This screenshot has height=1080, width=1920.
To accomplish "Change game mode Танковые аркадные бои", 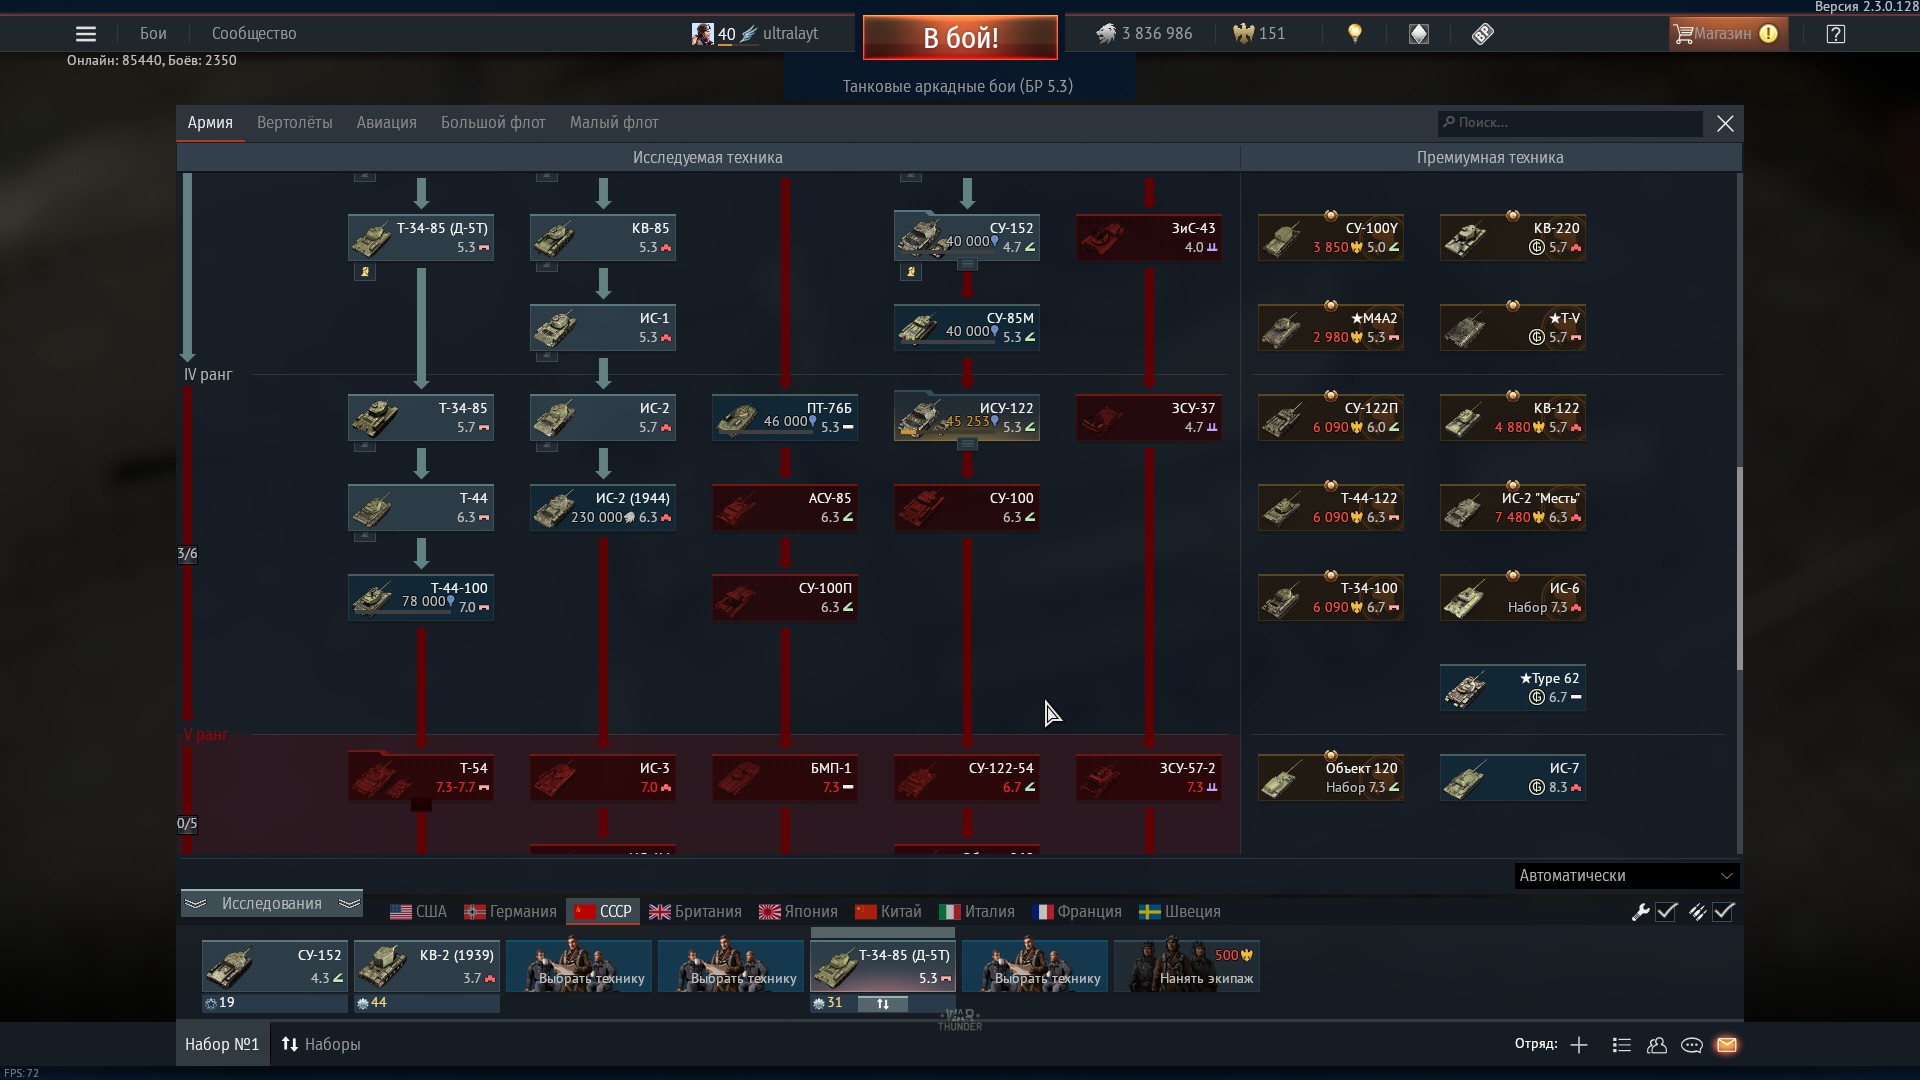I will click(x=958, y=86).
